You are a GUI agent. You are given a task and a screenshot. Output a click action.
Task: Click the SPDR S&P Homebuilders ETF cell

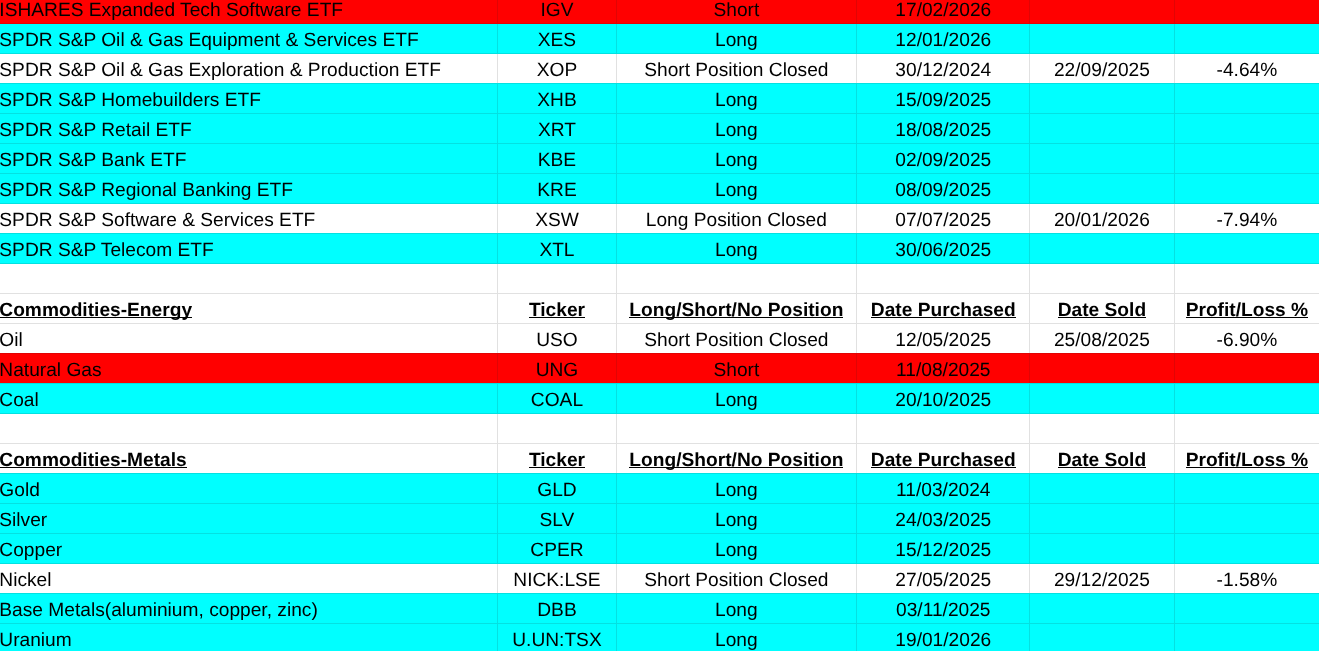[130, 99]
